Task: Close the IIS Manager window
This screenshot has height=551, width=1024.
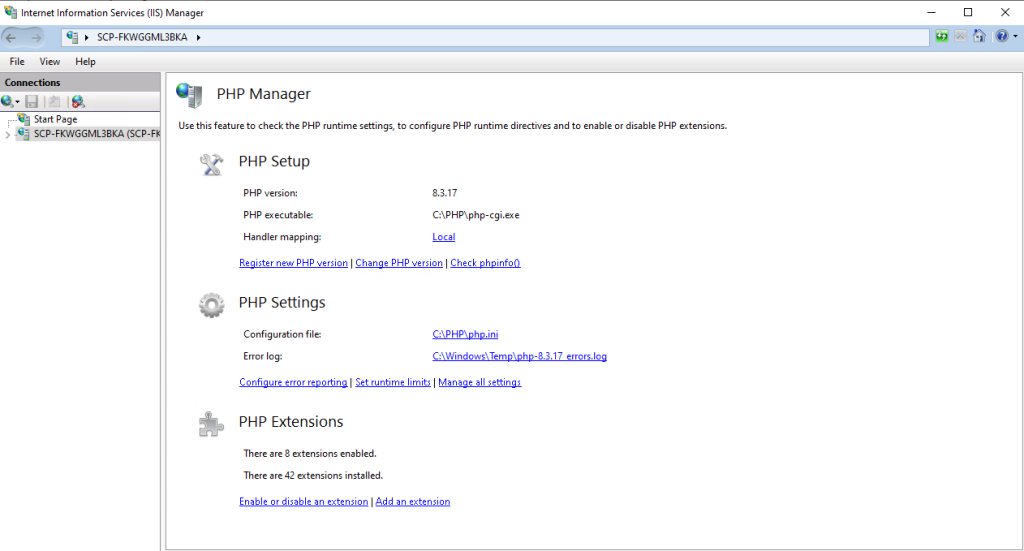Action: pos(1005,12)
